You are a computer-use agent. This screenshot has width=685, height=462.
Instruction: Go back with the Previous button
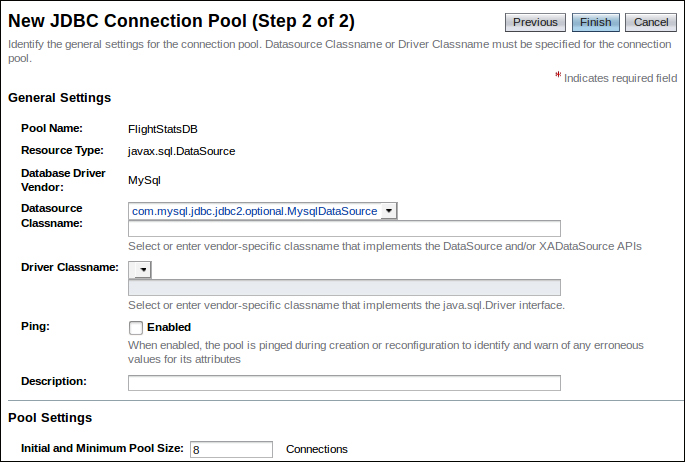535,22
